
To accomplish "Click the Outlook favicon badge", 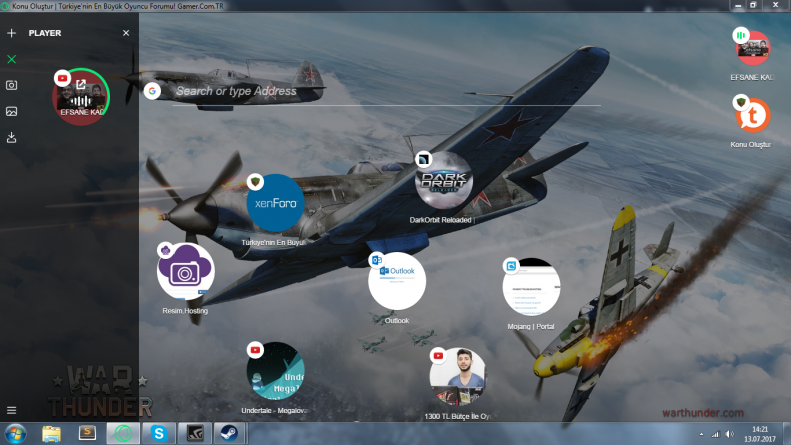I will (x=377, y=260).
